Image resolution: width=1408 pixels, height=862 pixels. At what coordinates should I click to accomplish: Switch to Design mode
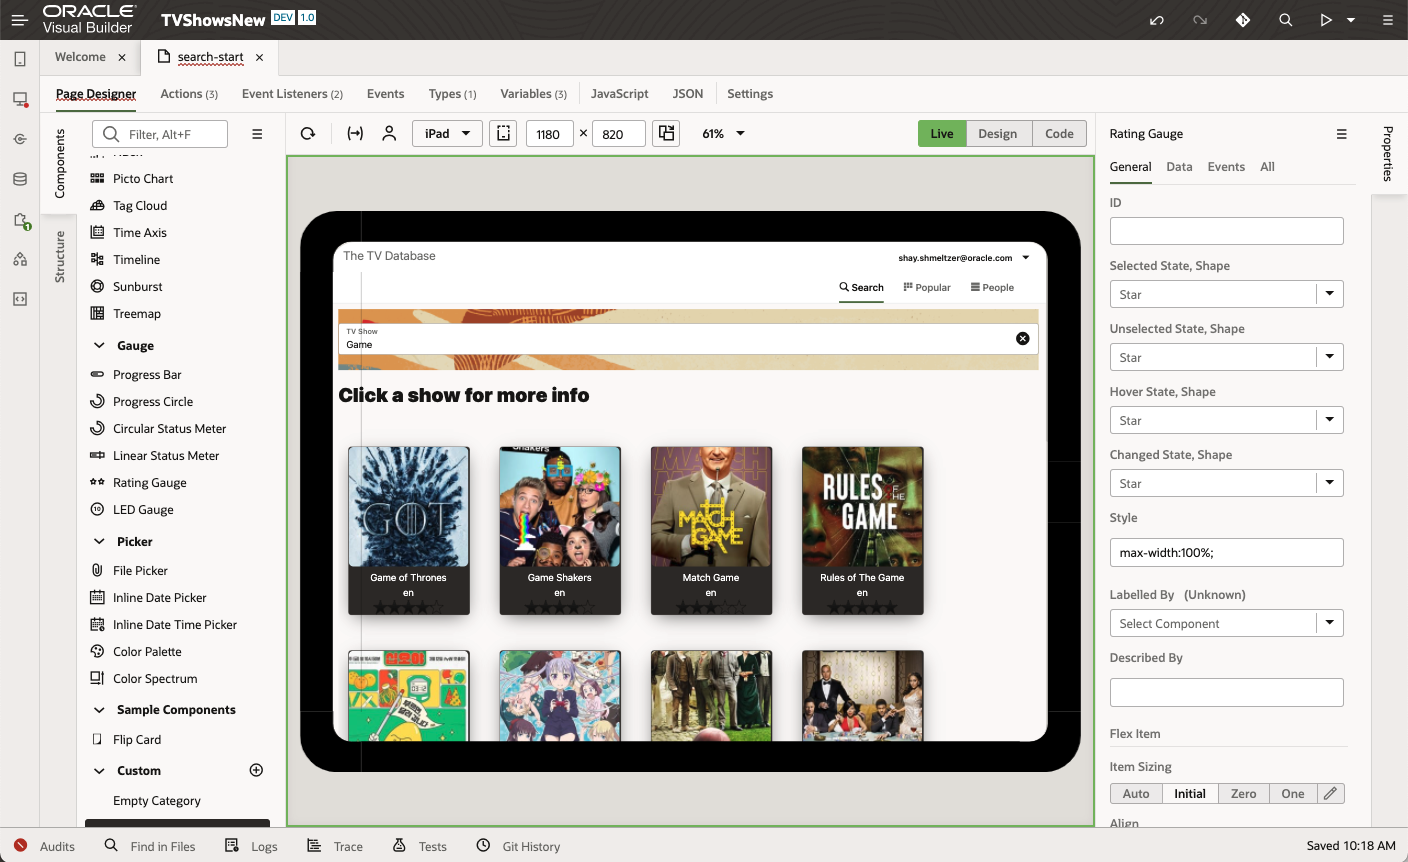click(x=998, y=132)
